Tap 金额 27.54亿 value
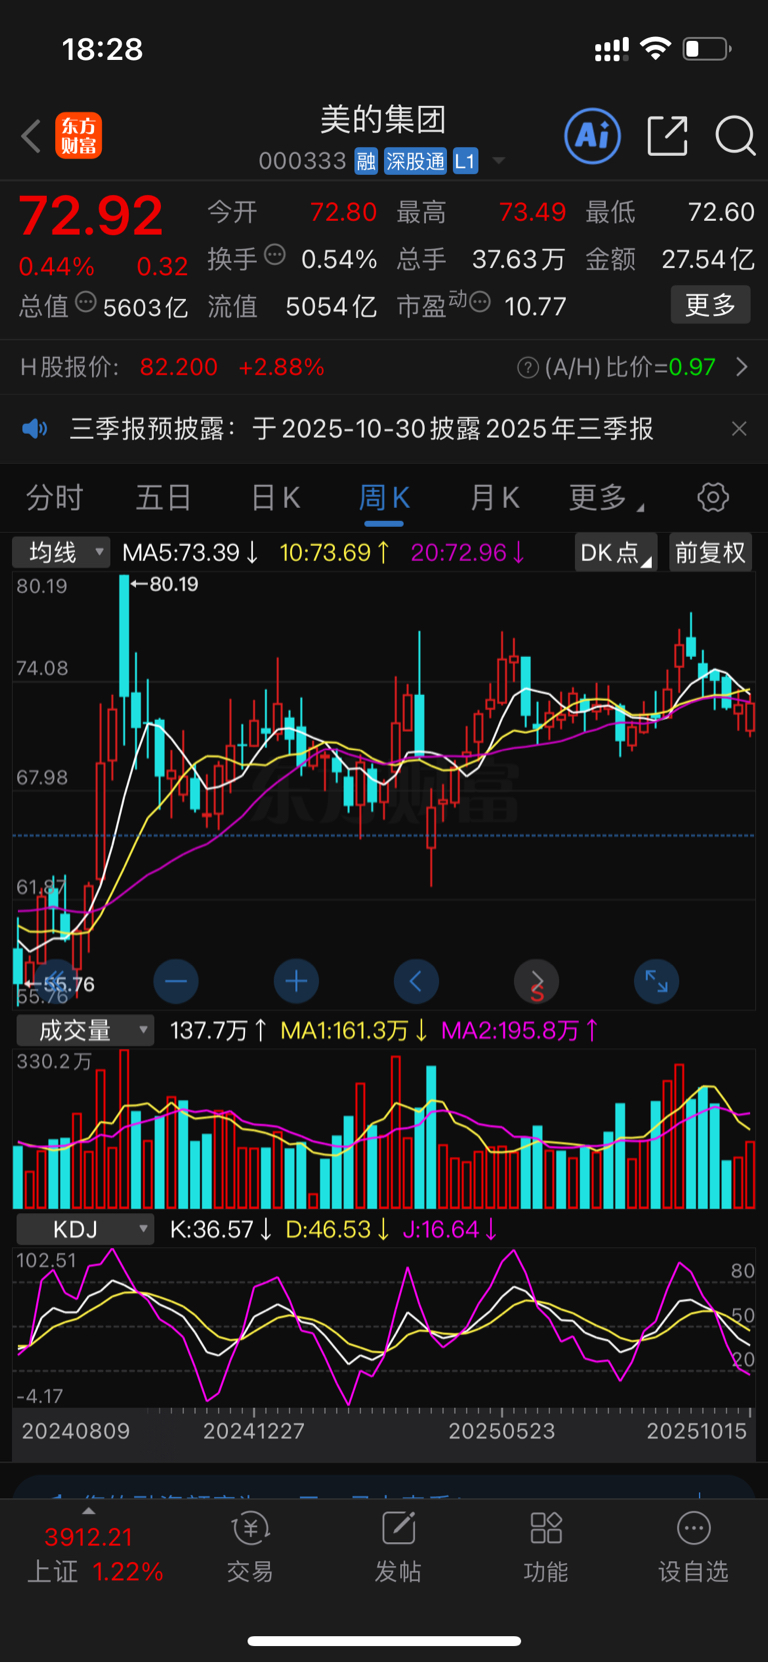 (708, 259)
